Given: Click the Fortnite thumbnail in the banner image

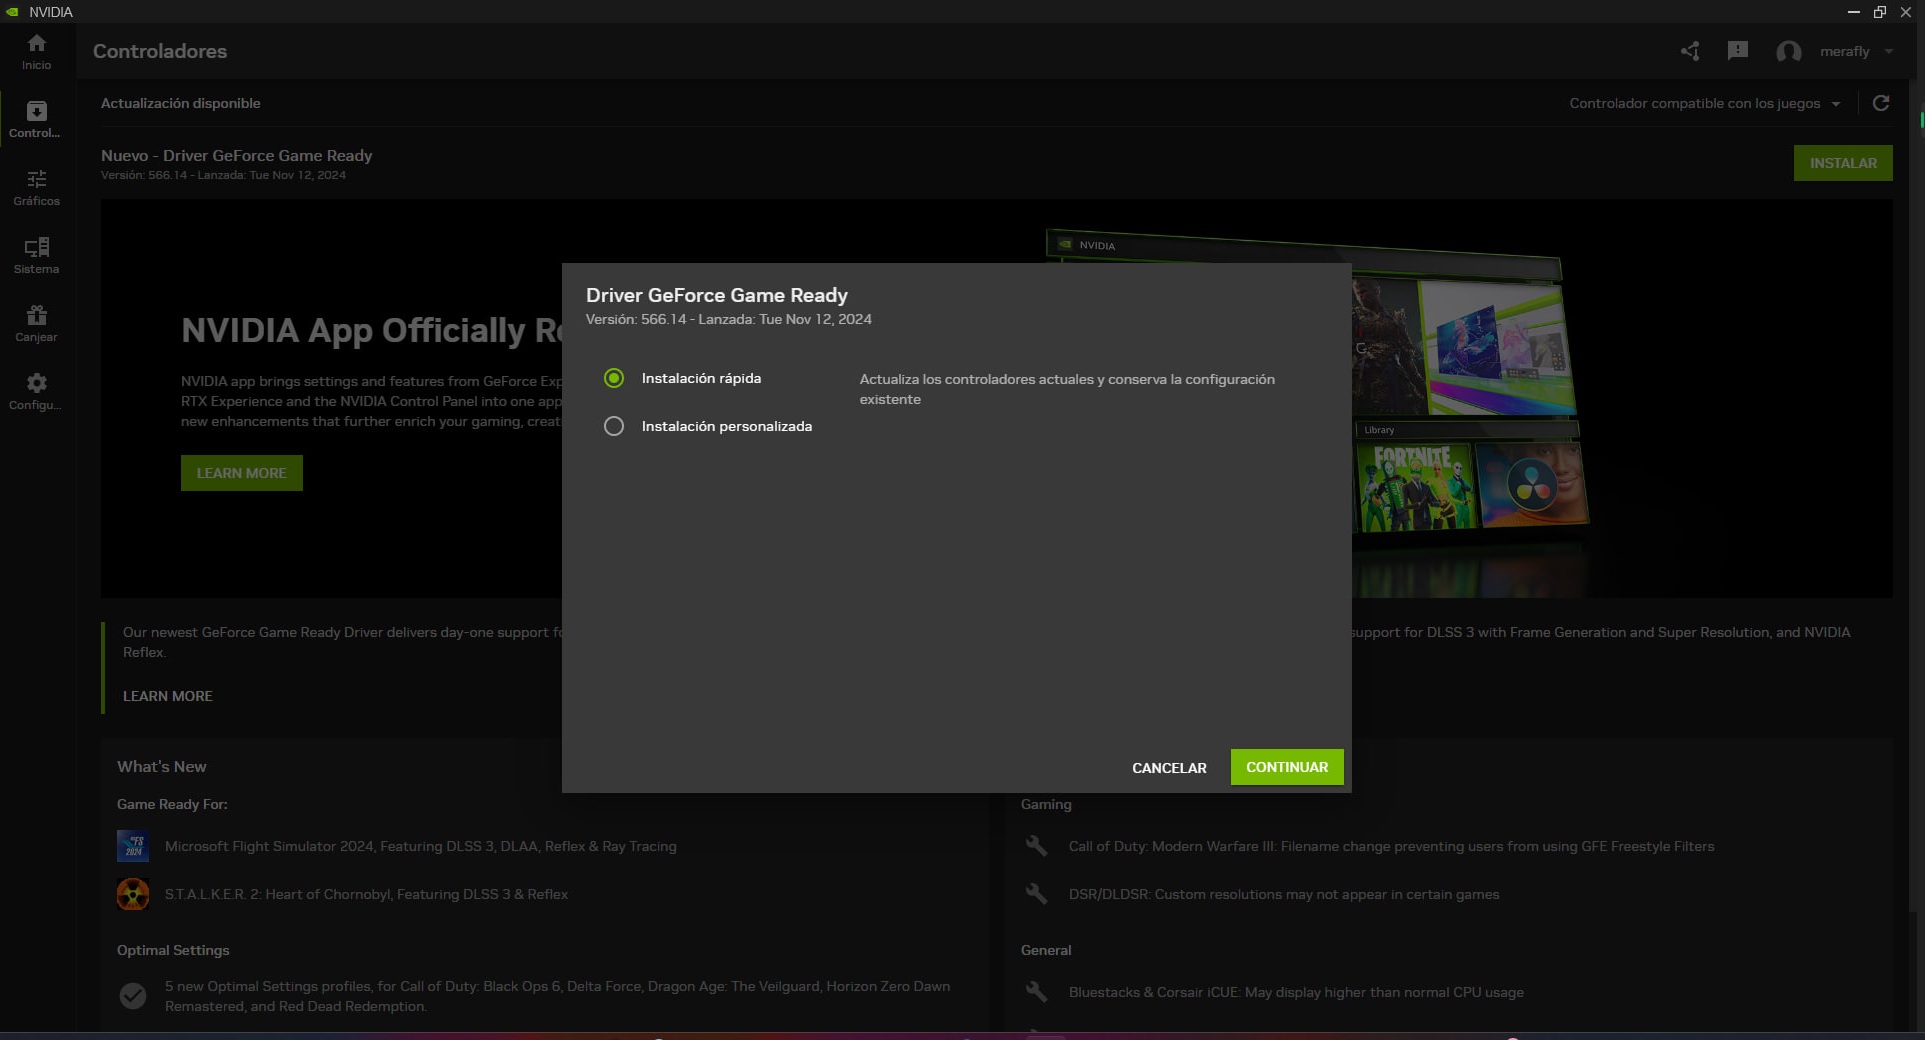Looking at the screenshot, I should tap(1417, 487).
